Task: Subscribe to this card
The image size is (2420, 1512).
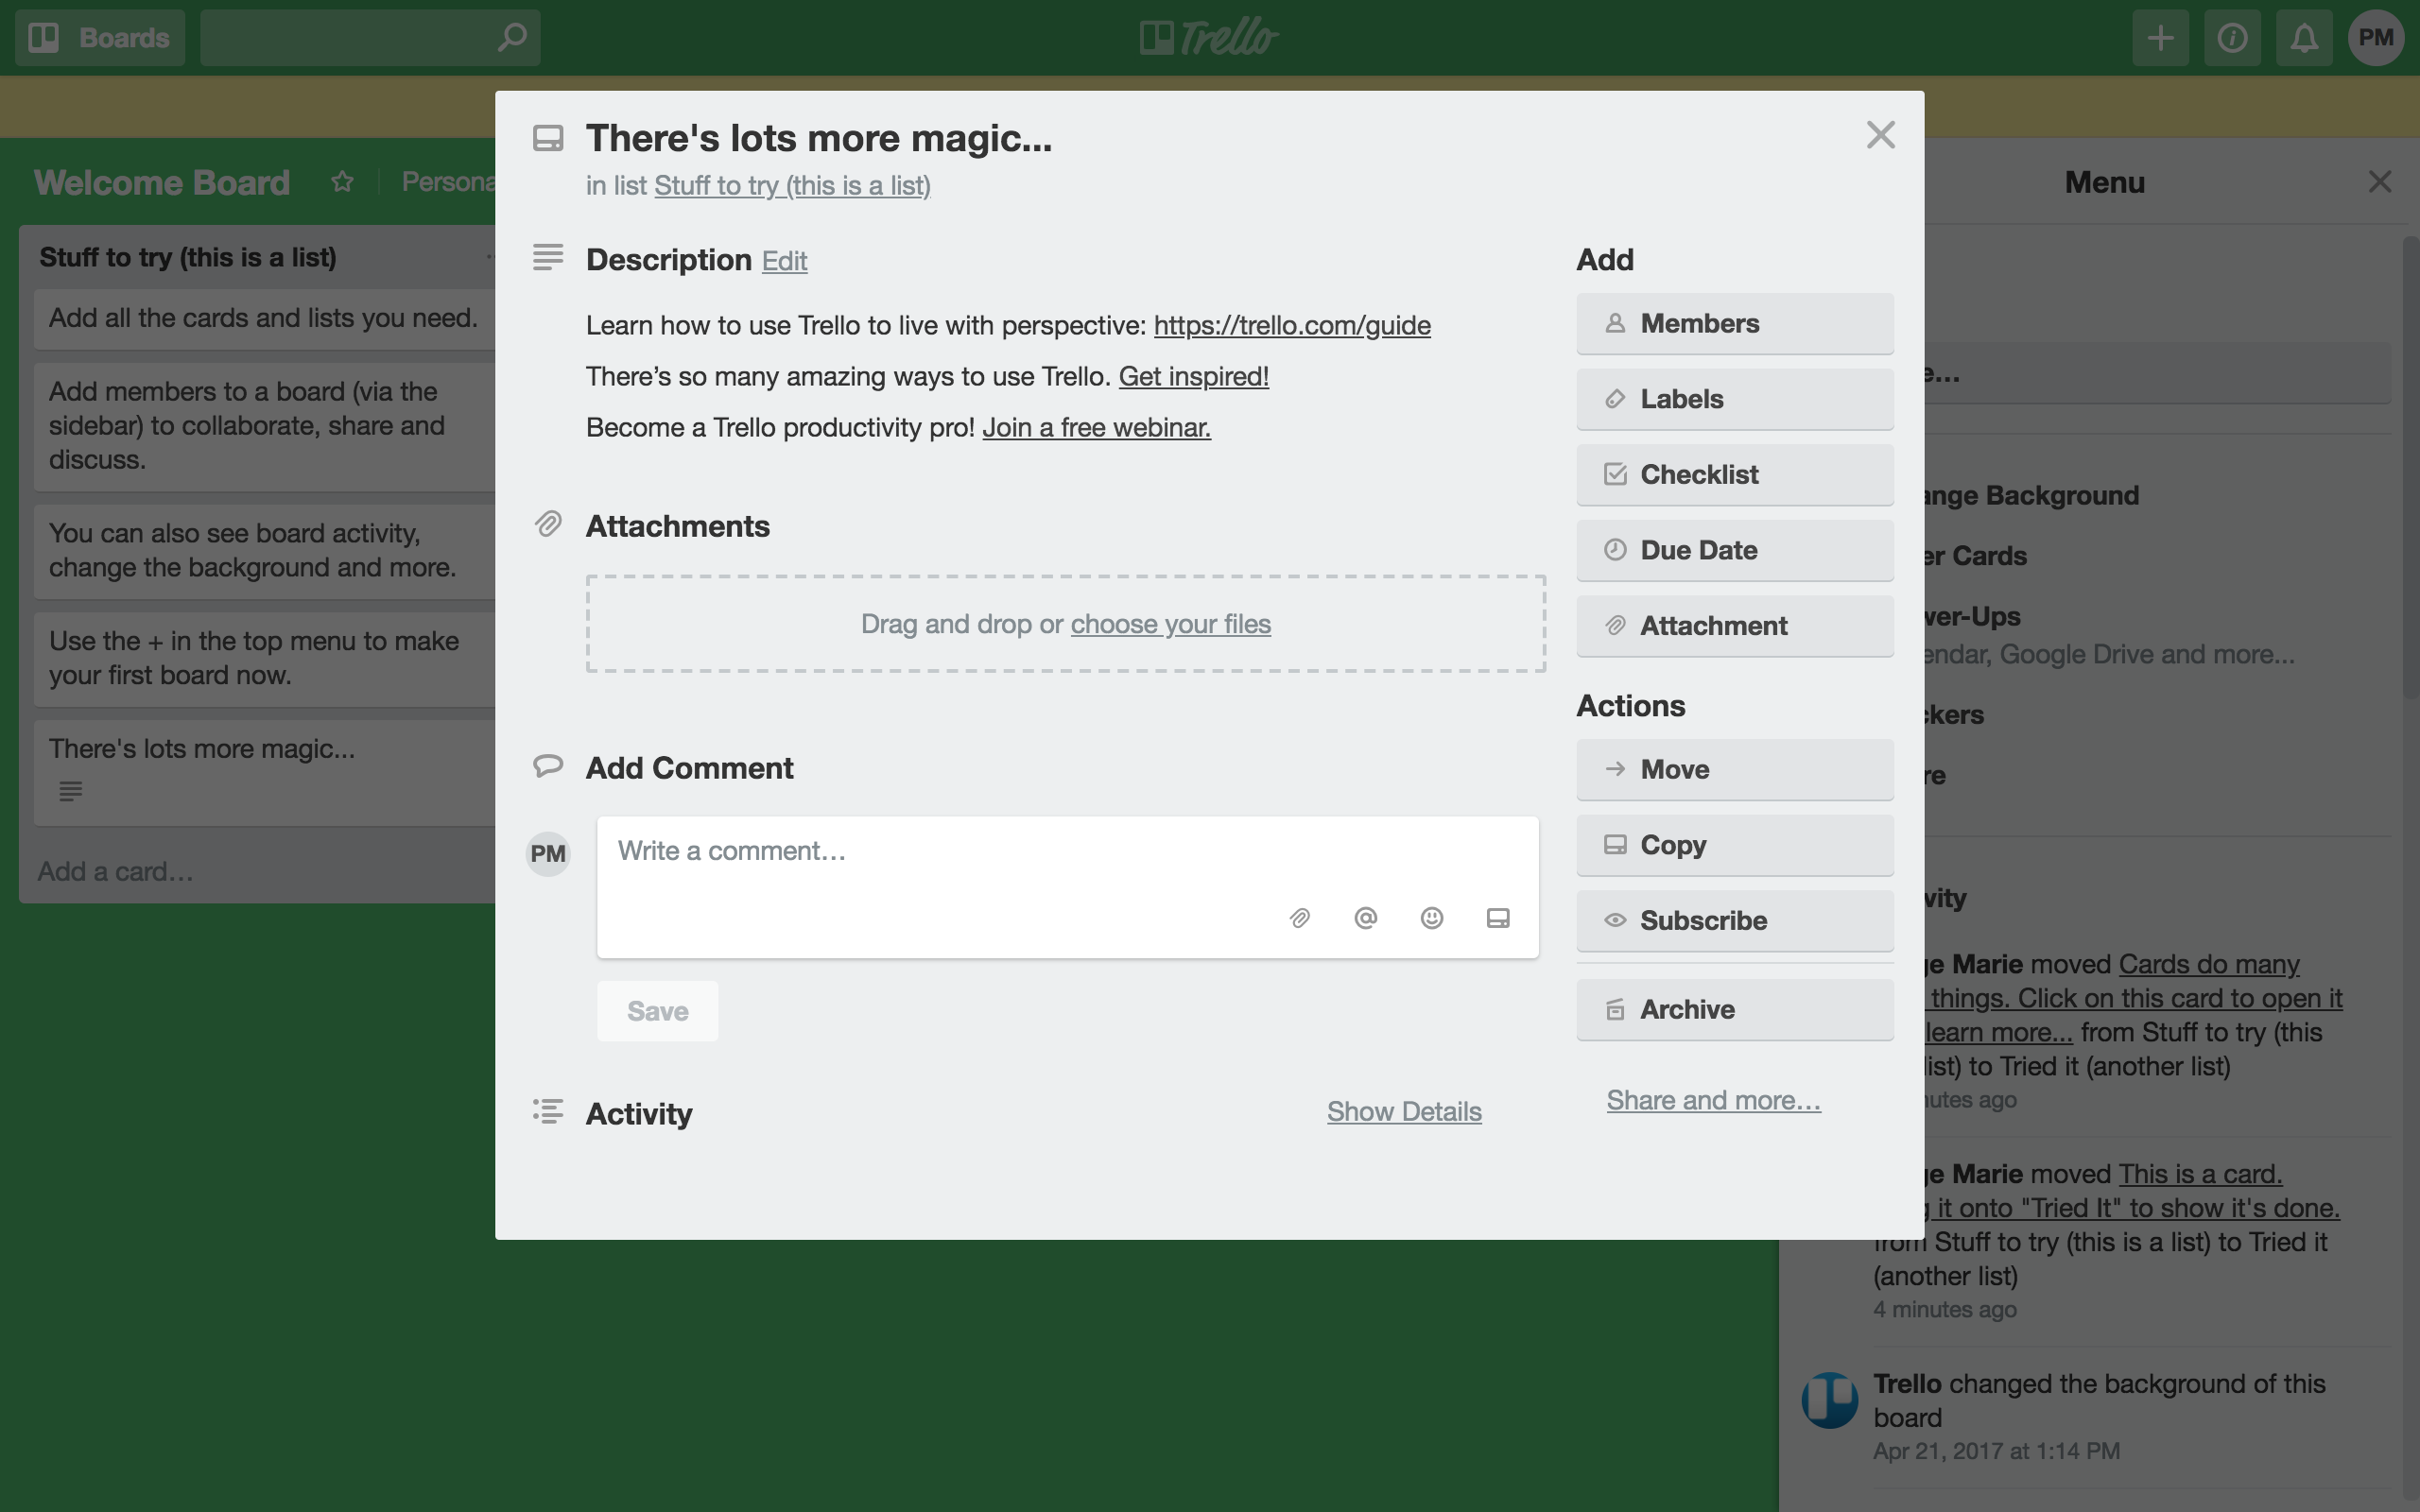Action: [1734, 920]
